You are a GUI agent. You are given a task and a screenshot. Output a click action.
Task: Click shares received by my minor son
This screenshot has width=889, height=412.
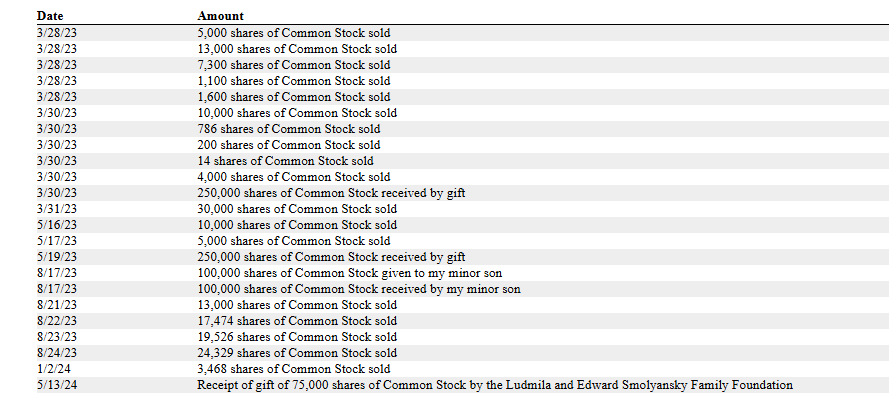point(358,289)
